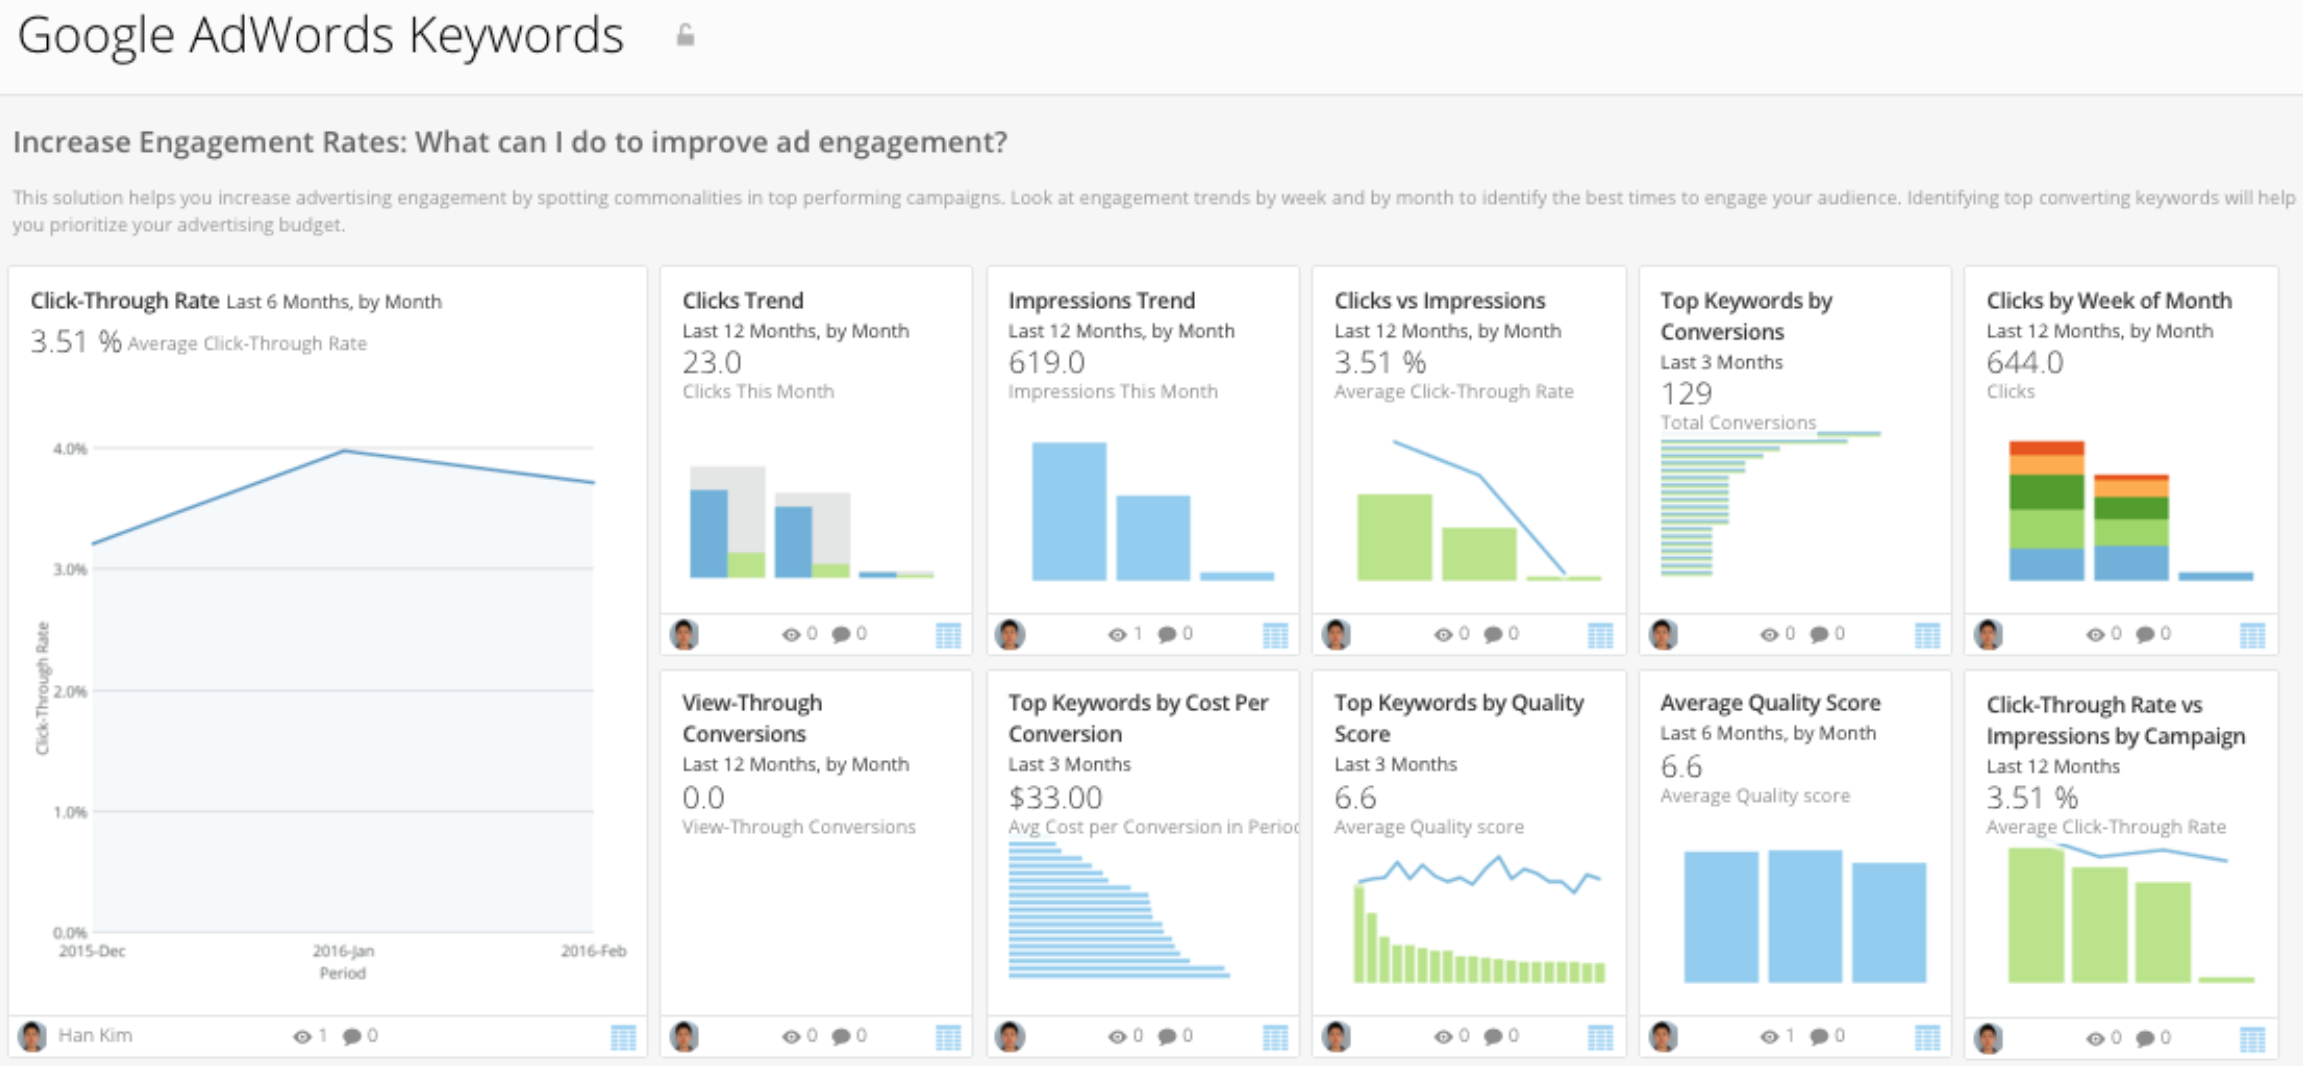Select the Click-Through Rate card title
The image size is (2303, 1066).
click(x=124, y=301)
